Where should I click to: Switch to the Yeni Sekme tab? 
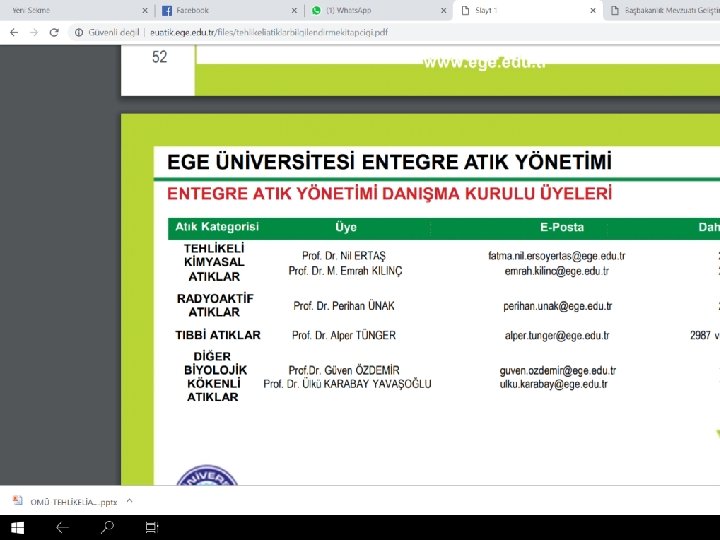click(76, 10)
